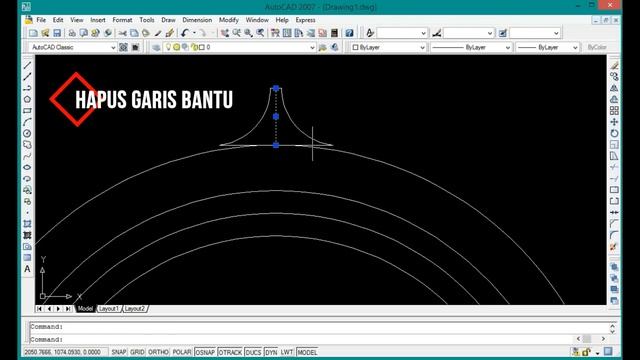Toggle OSNAP in status bar

point(205,352)
